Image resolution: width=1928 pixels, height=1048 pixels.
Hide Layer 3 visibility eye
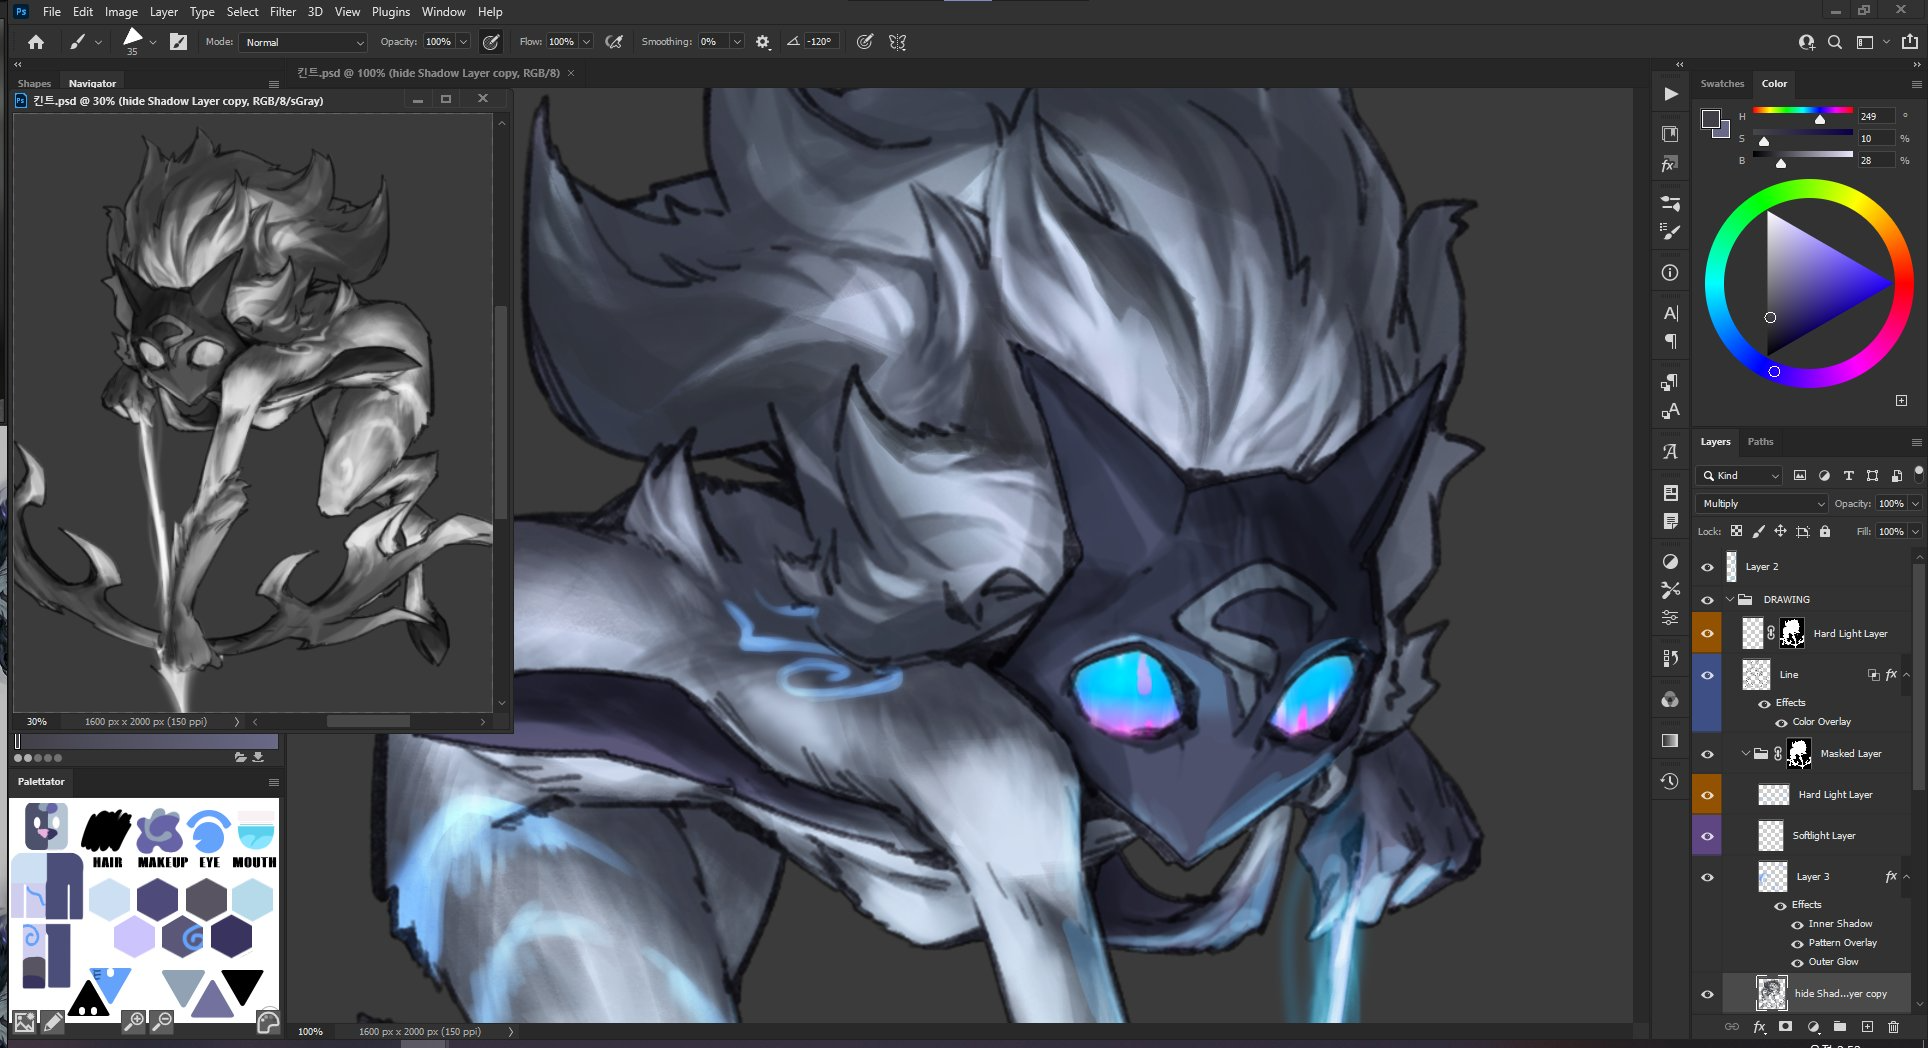coord(1707,877)
